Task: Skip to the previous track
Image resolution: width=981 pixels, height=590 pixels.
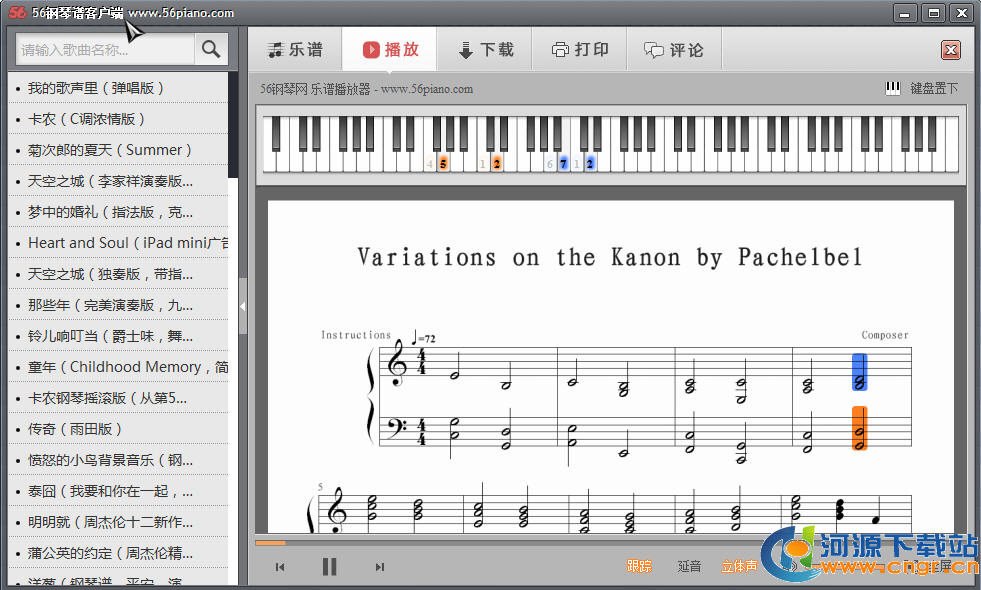Action: tap(280, 567)
